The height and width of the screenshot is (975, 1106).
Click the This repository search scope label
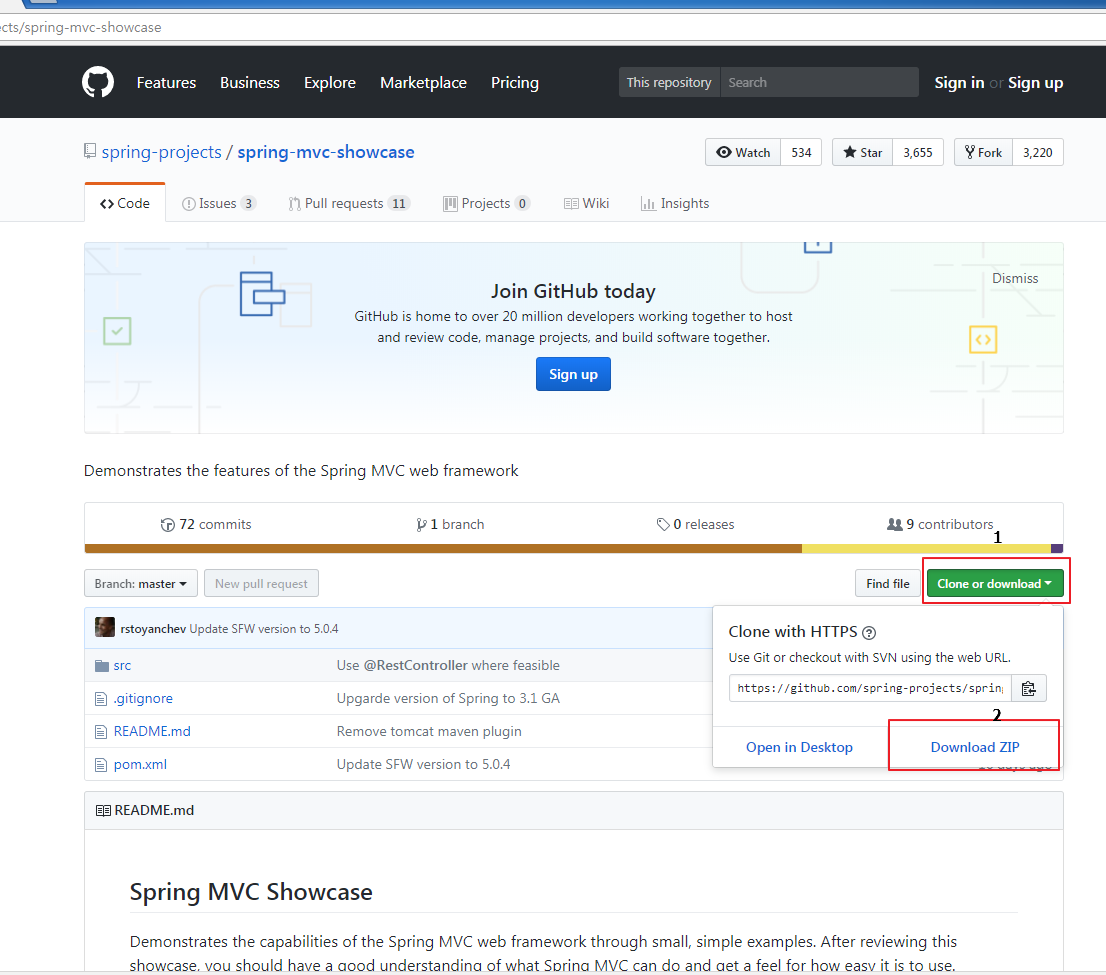click(669, 83)
